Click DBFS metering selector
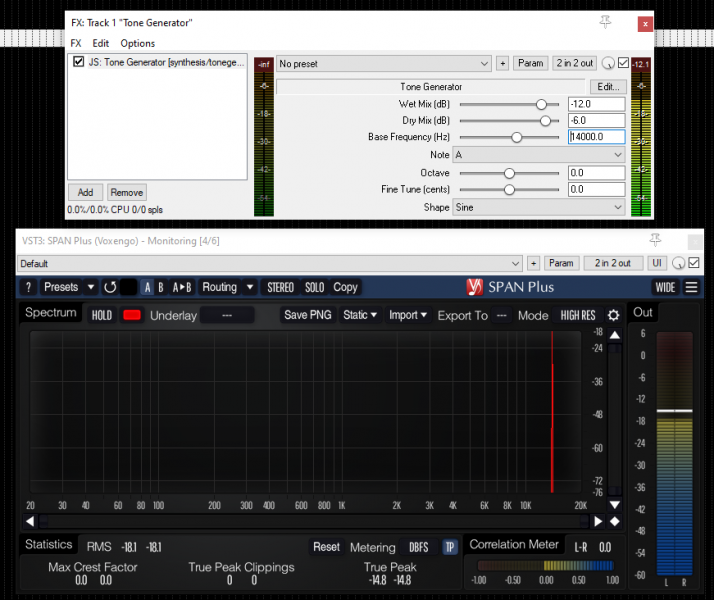This screenshot has height=600, width=714. click(x=418, y=547)
